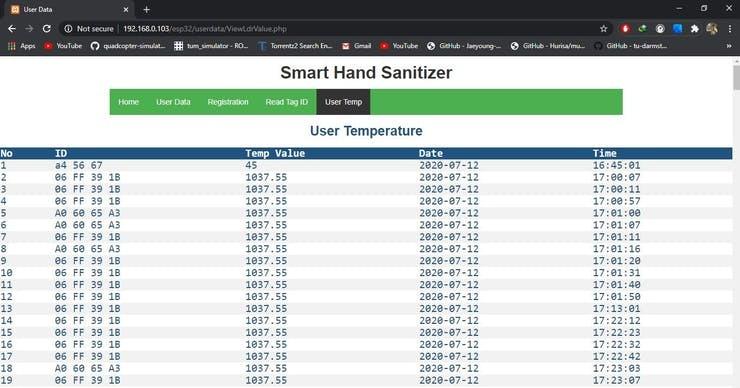Click time cell 17:22:12

pyautogui.click(x=617, y=321)
